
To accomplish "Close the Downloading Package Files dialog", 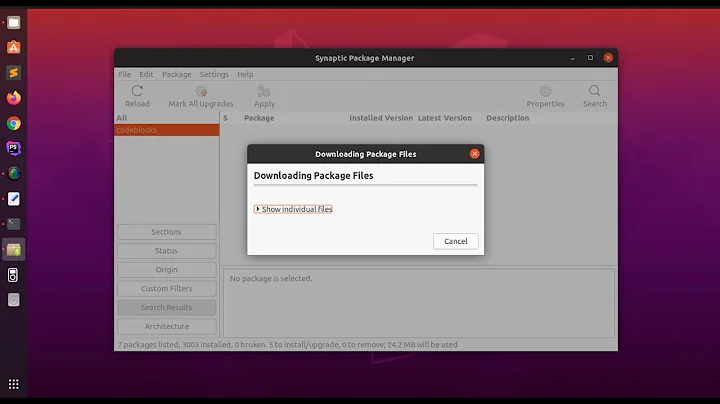I will coord(474,154).
